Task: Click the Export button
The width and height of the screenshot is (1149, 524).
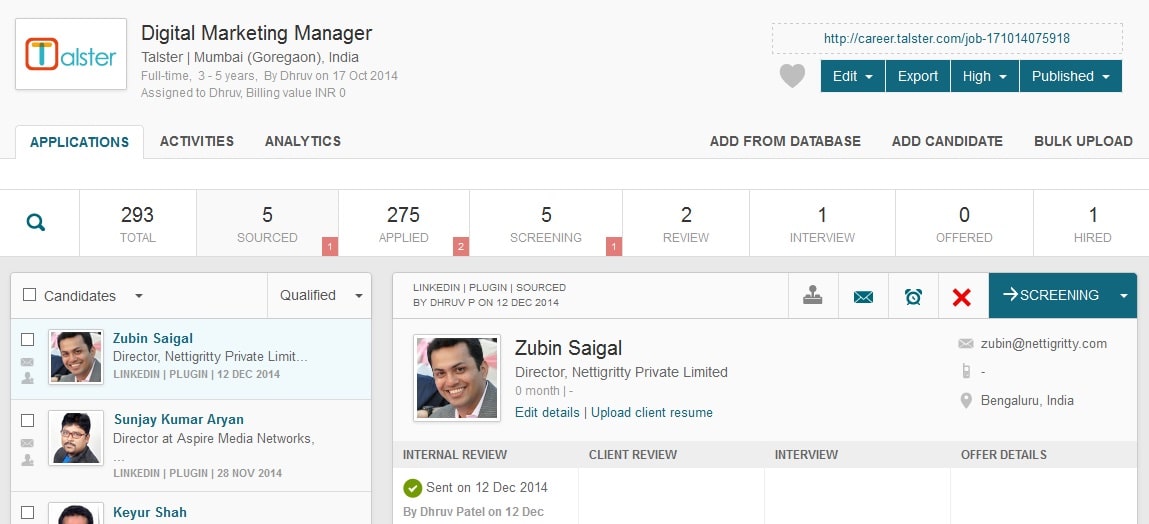Action: point(917,76)
